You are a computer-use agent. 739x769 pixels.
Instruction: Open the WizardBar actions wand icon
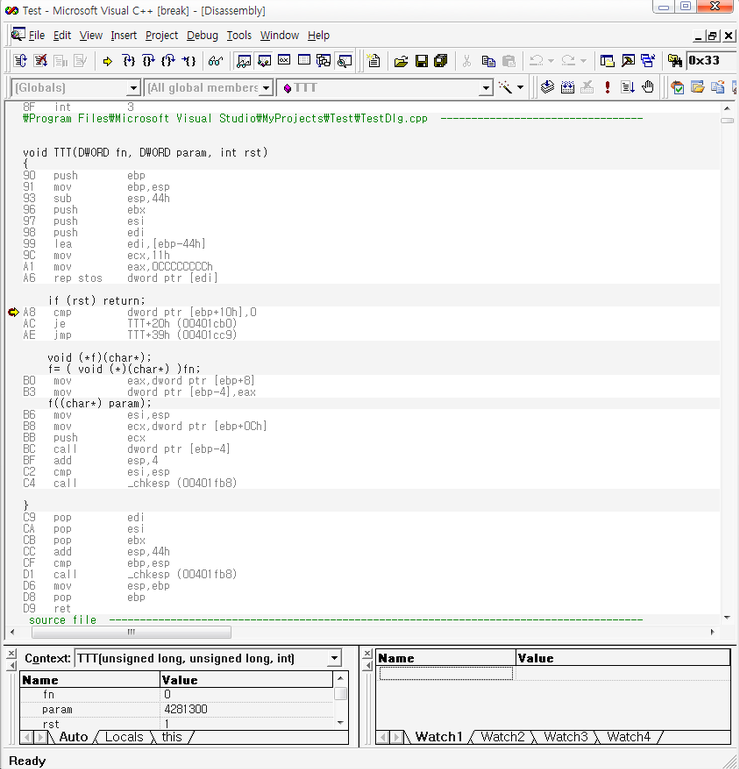[505, 88]
